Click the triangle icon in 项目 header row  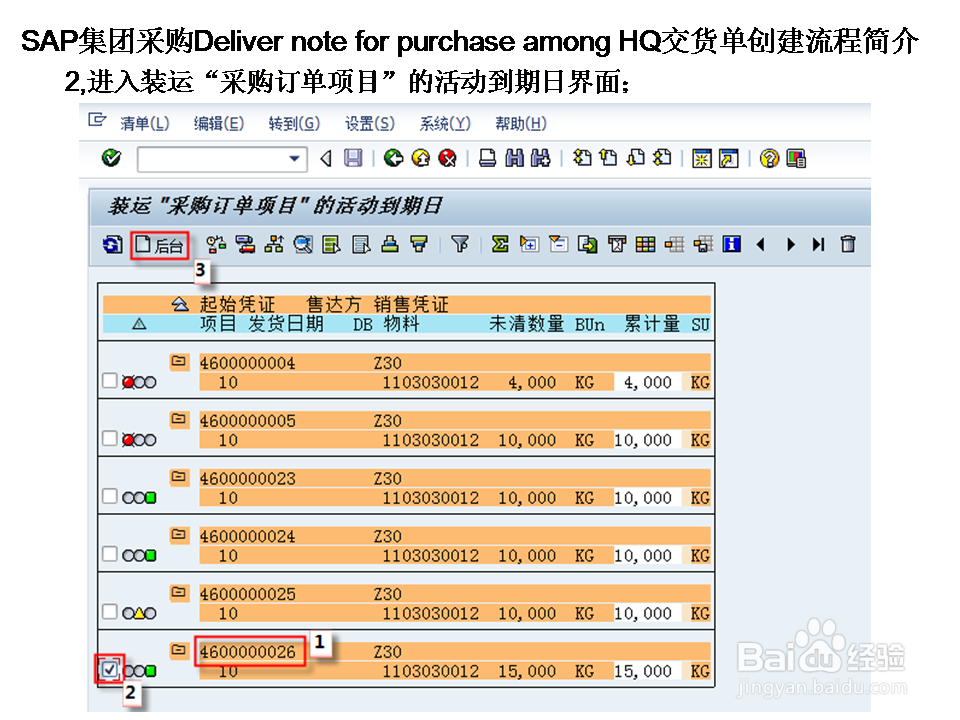coord(139,323)
